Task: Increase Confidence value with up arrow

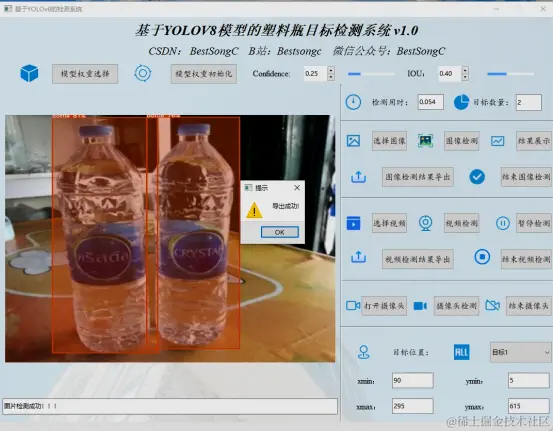Action: (331, 70)
